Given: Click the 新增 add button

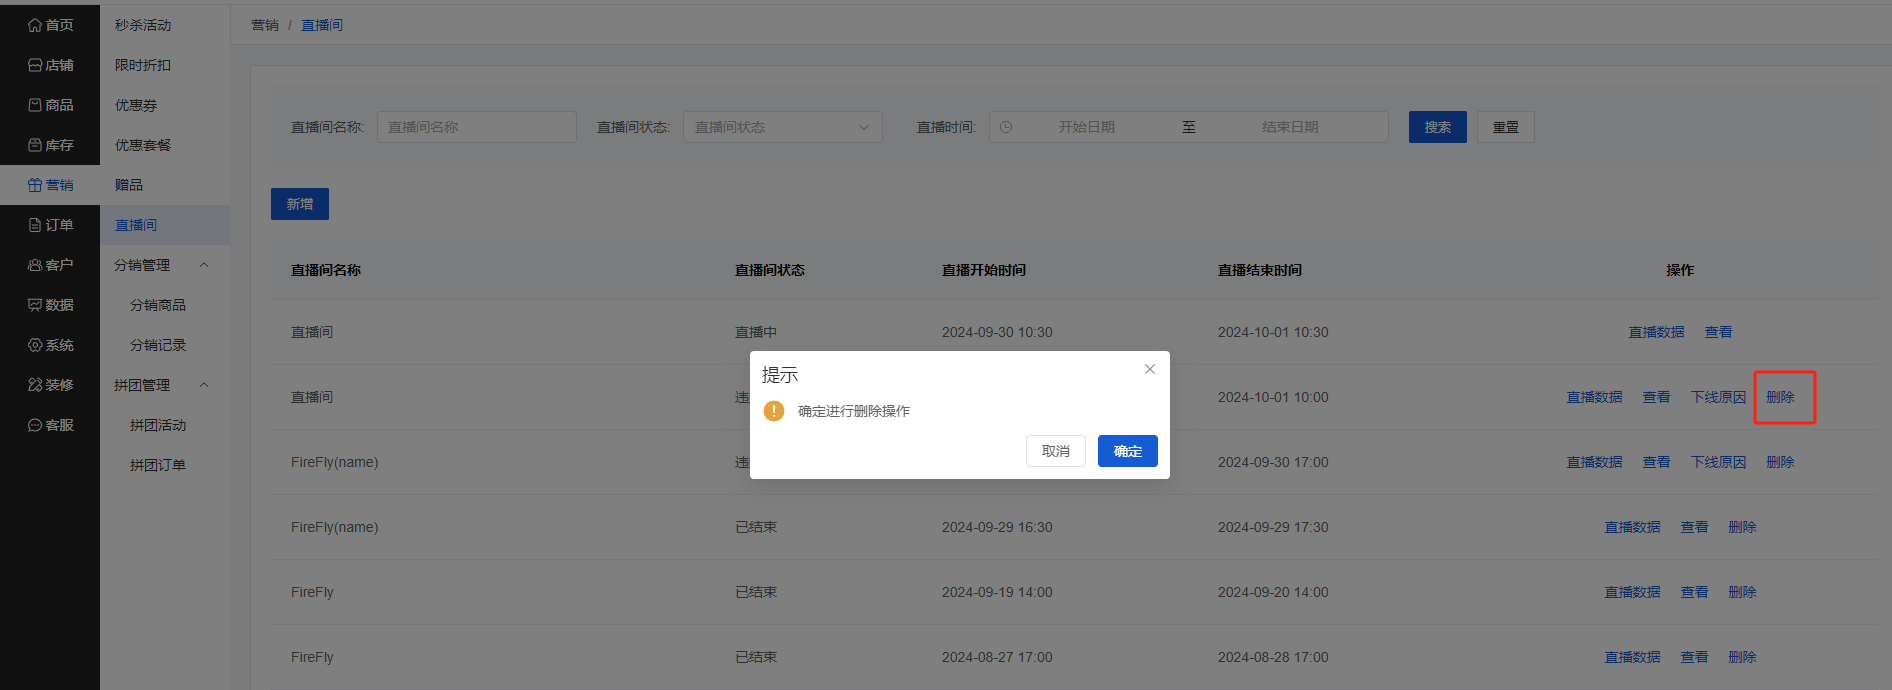Looking at the screenshot, I should coord(300,204).
